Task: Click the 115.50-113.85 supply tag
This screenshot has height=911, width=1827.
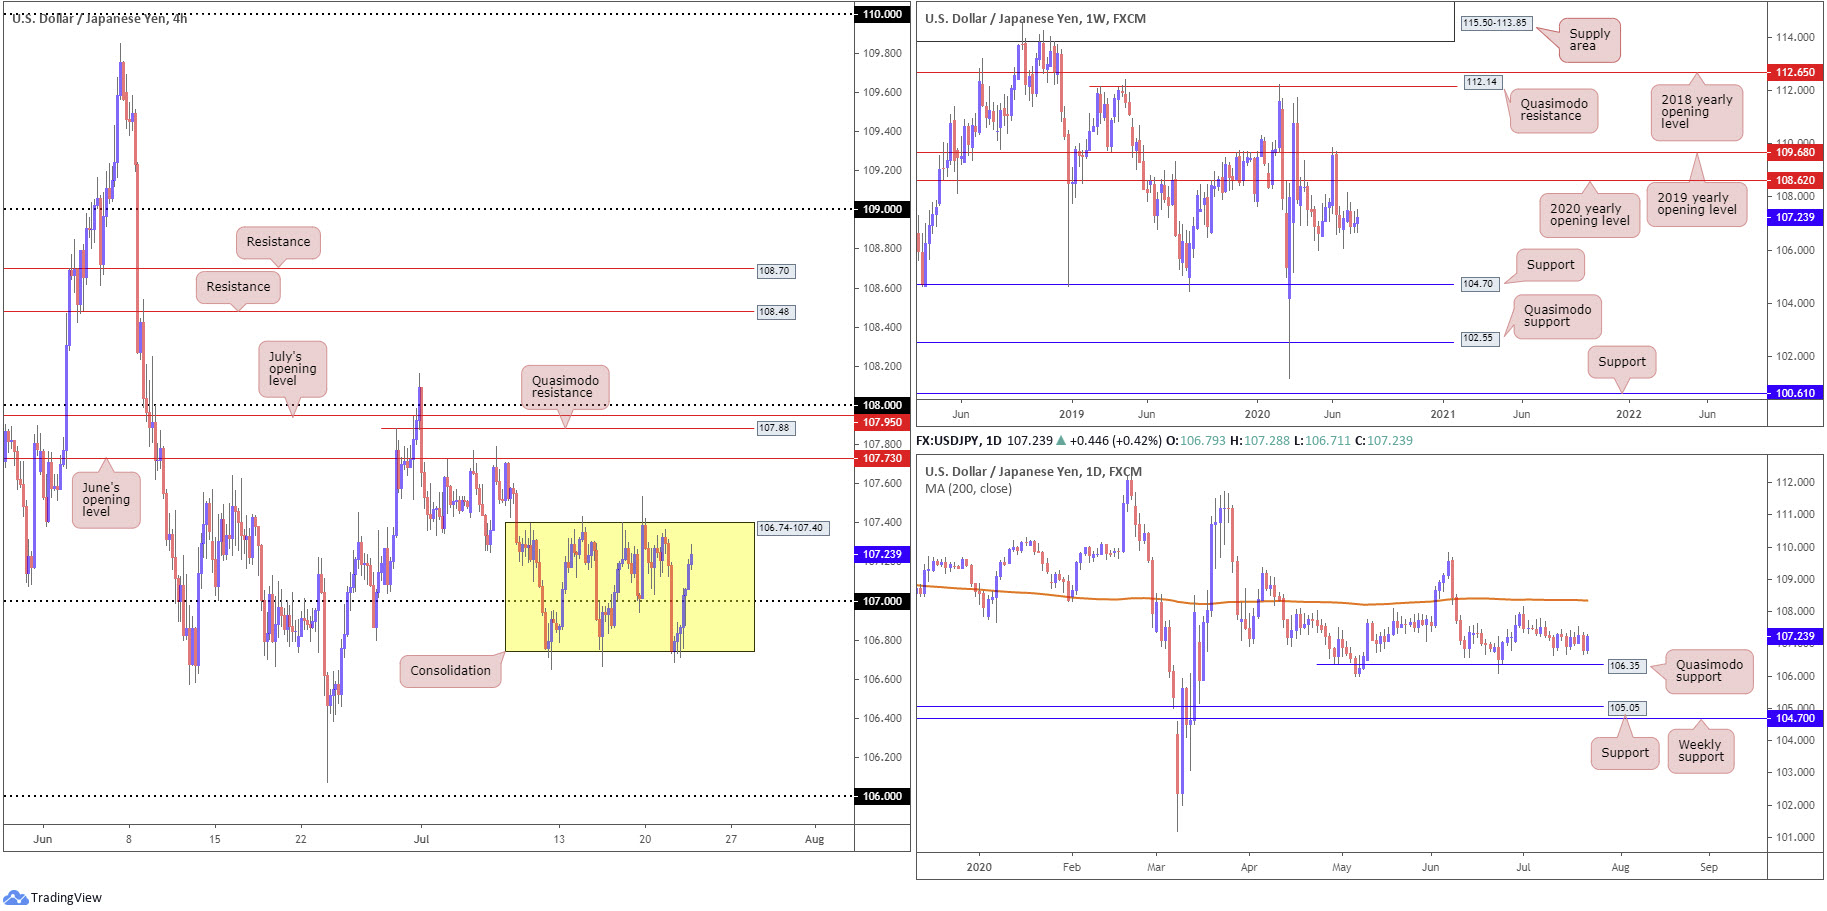Action: 1496,23
